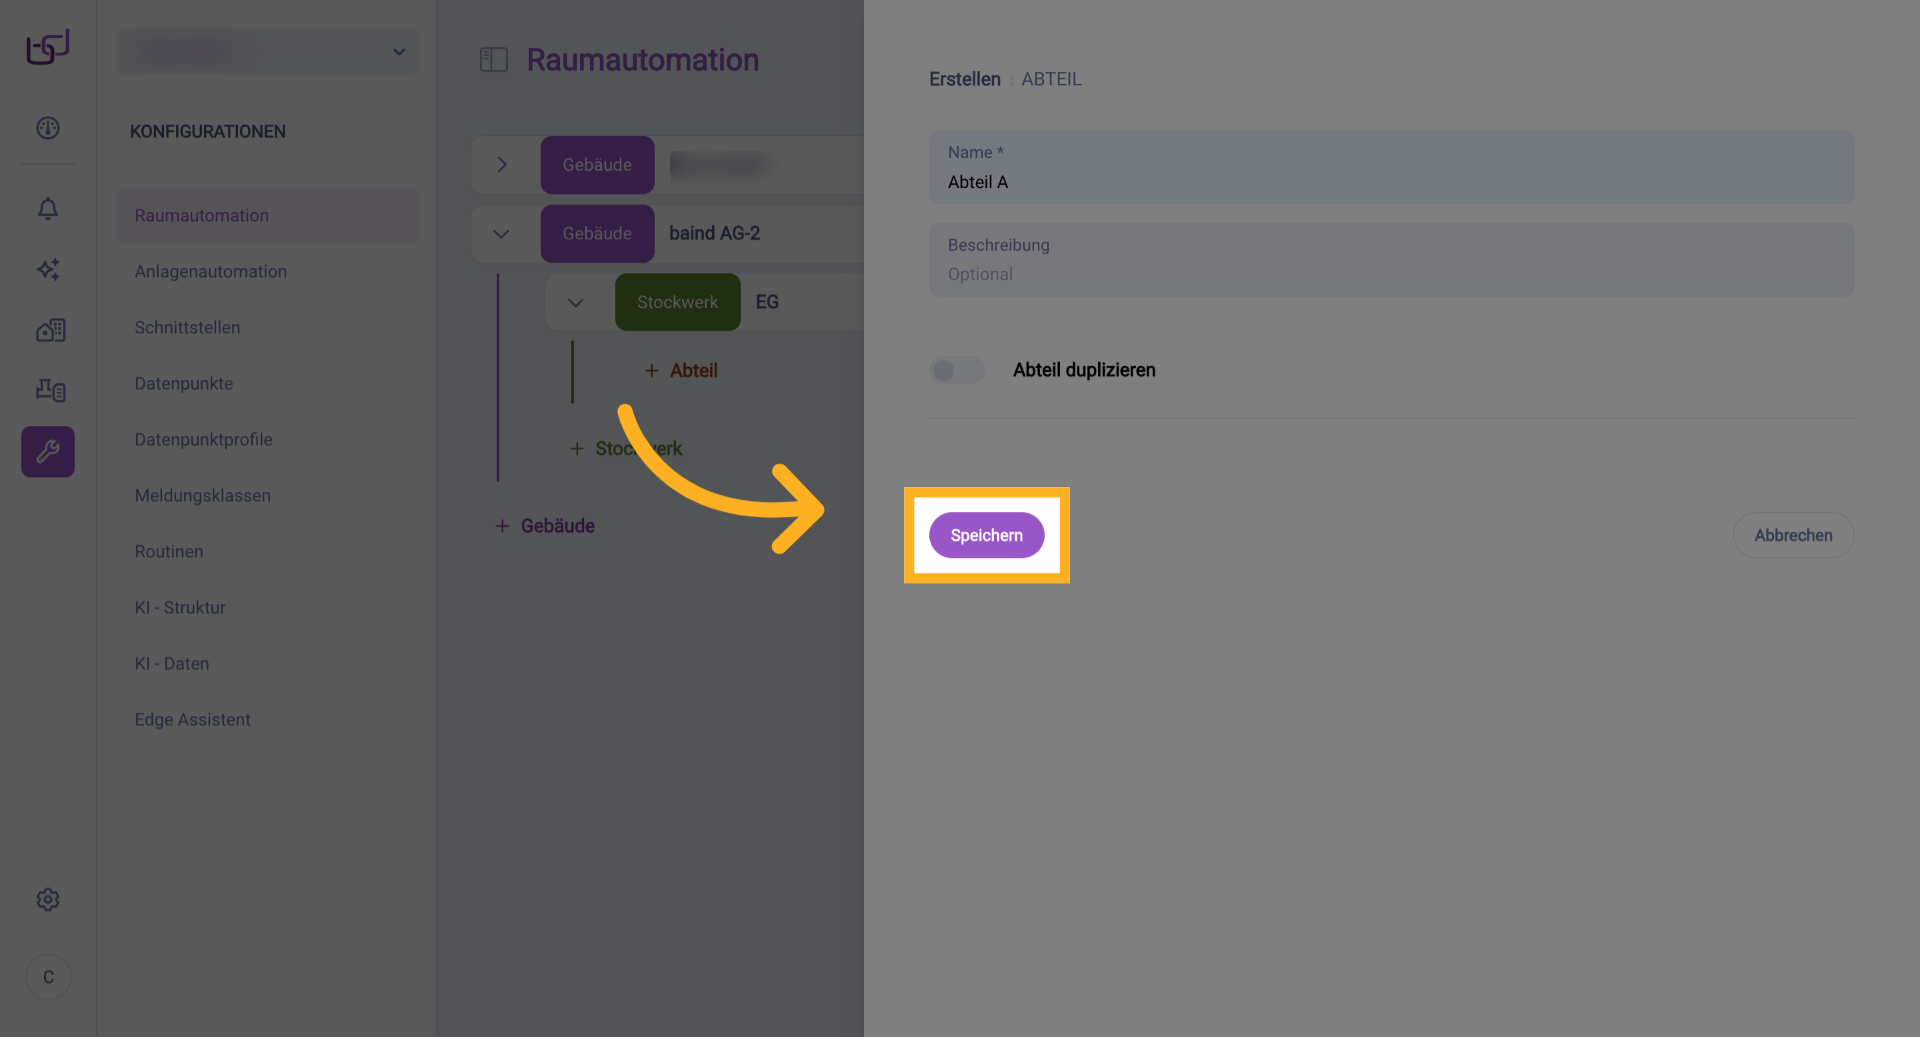Image resolution: width=1920 pixels, height=1037 pixels.
Task: Open notifications bell icon
Action: (48, 209)
